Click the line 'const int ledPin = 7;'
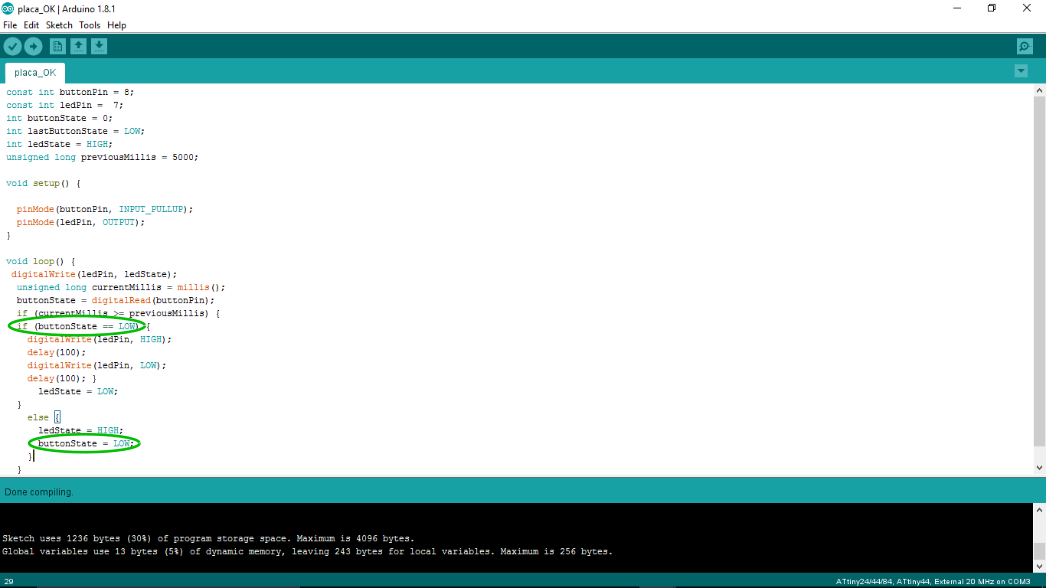Image resolution: width=1046 pixels, height=588 pixels. (x=65, y=105)
